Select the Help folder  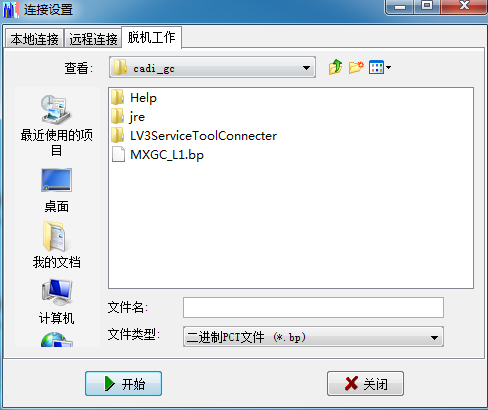click(134, 98)
